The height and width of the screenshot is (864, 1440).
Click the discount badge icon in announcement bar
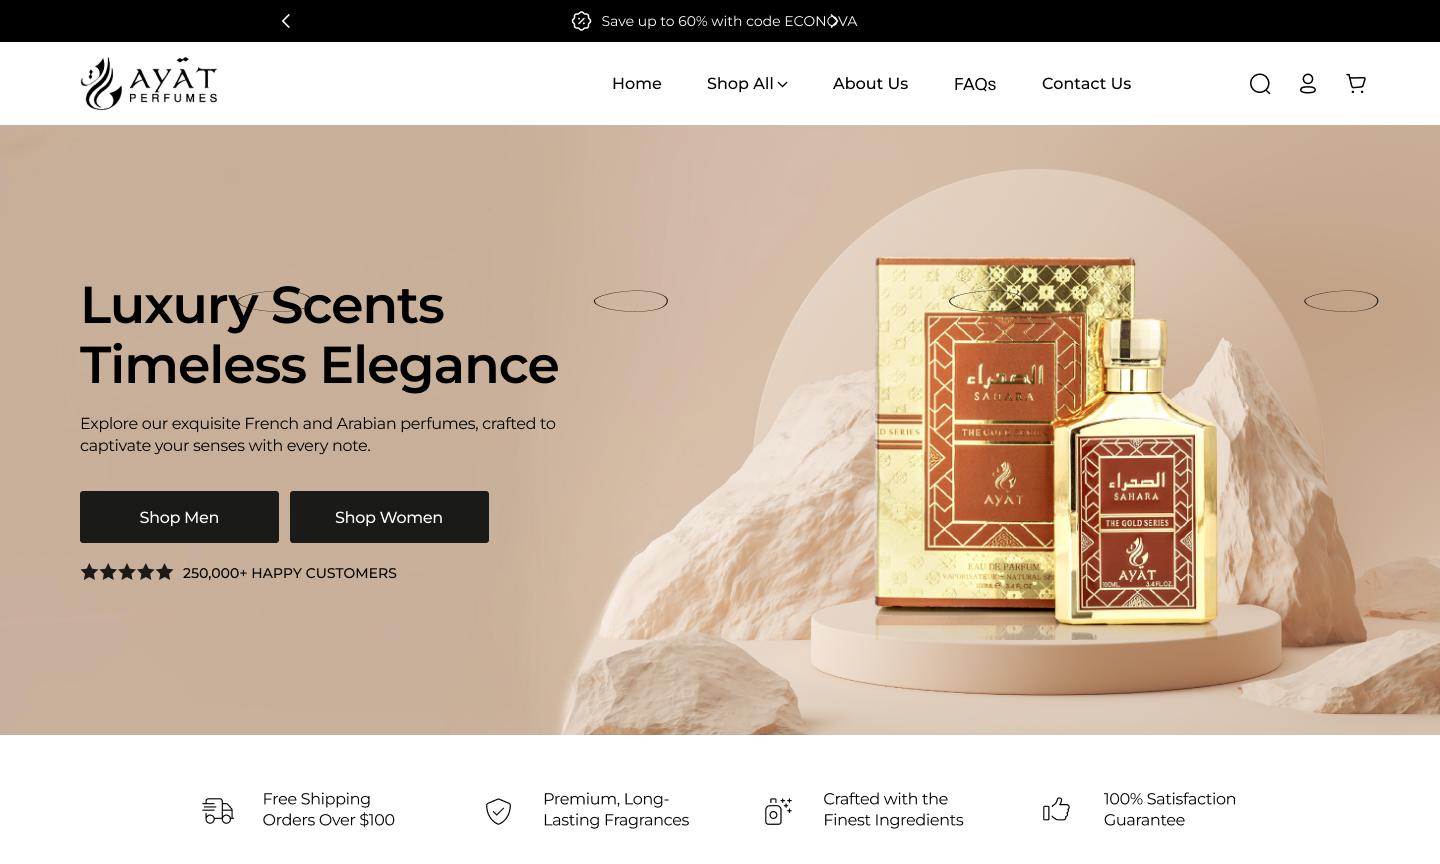click(581, 21)
